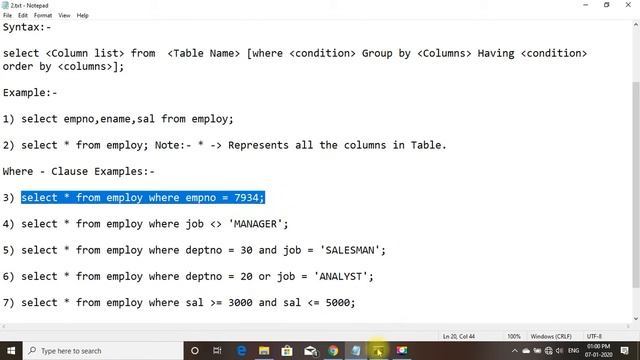Close the Notepad window
This screenshot has width=640, height=360.
628,5
